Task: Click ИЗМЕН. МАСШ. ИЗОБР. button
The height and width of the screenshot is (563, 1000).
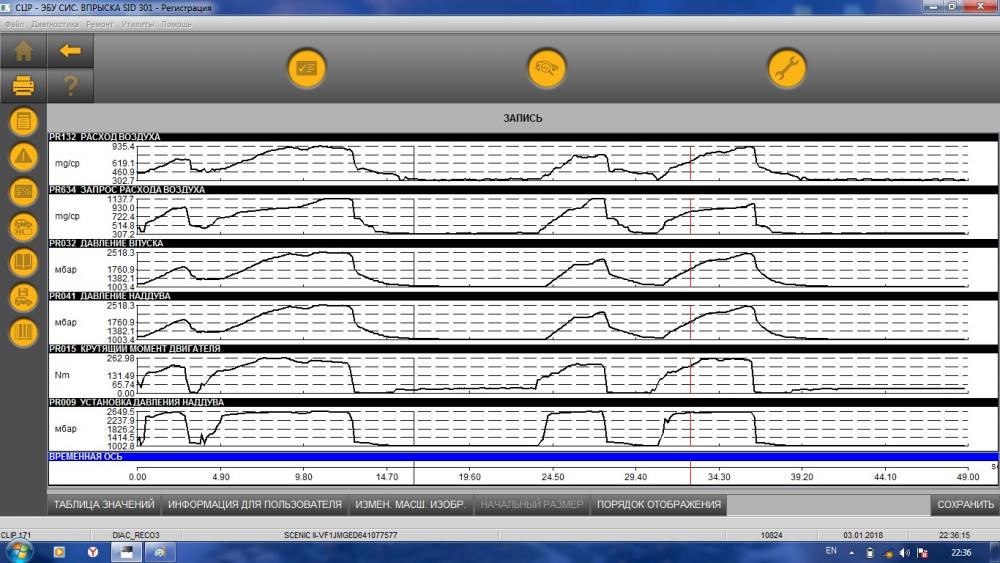Action: click(410, 504)
